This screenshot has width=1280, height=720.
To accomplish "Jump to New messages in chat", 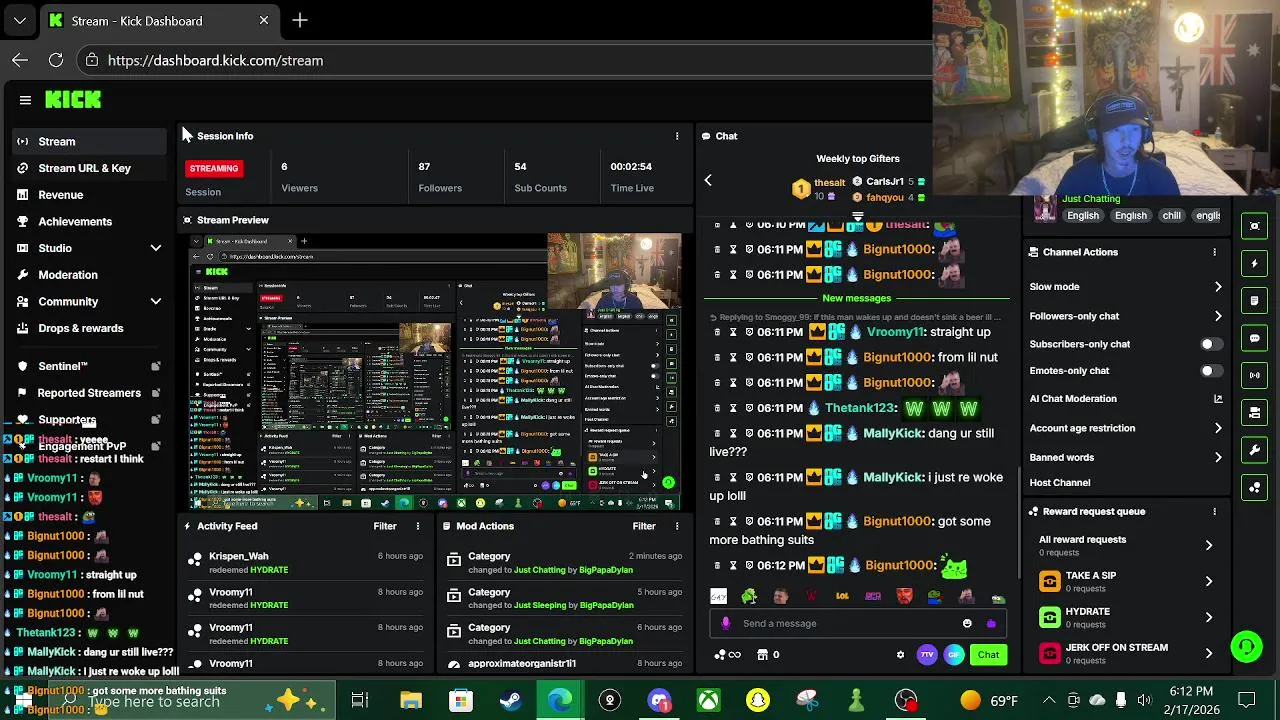I will 856,298.
